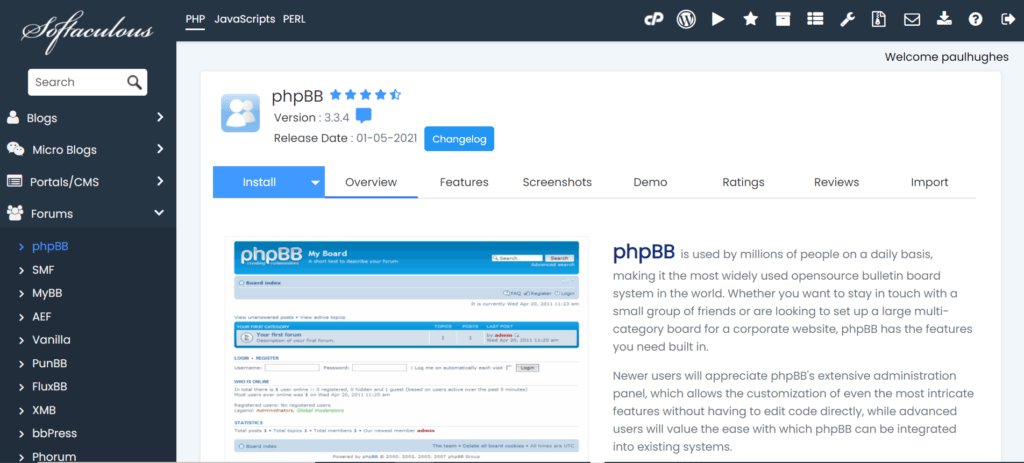Image resolution: width=1024 pixels, height=463 pixels.
Task: Click the phpBB title heading
Action: point(297,97)
